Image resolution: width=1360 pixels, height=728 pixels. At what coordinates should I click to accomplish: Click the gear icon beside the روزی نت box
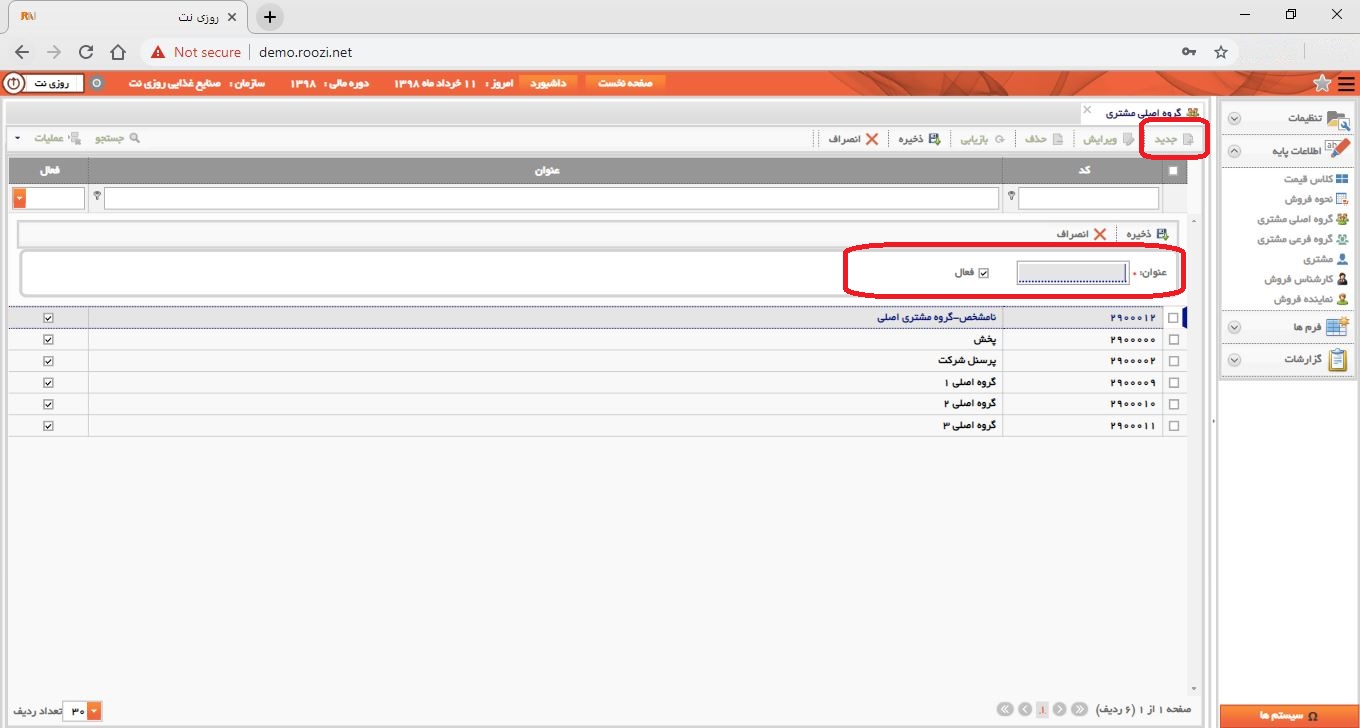coord(97,83)
